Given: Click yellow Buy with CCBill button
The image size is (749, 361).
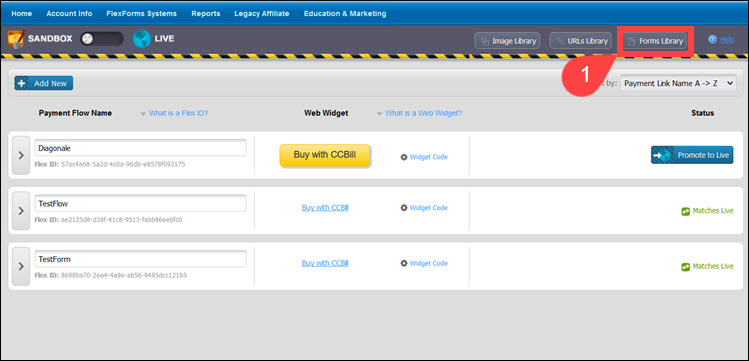Looking at the screenshot, I should pyautogui.click(x=325, y=155).
